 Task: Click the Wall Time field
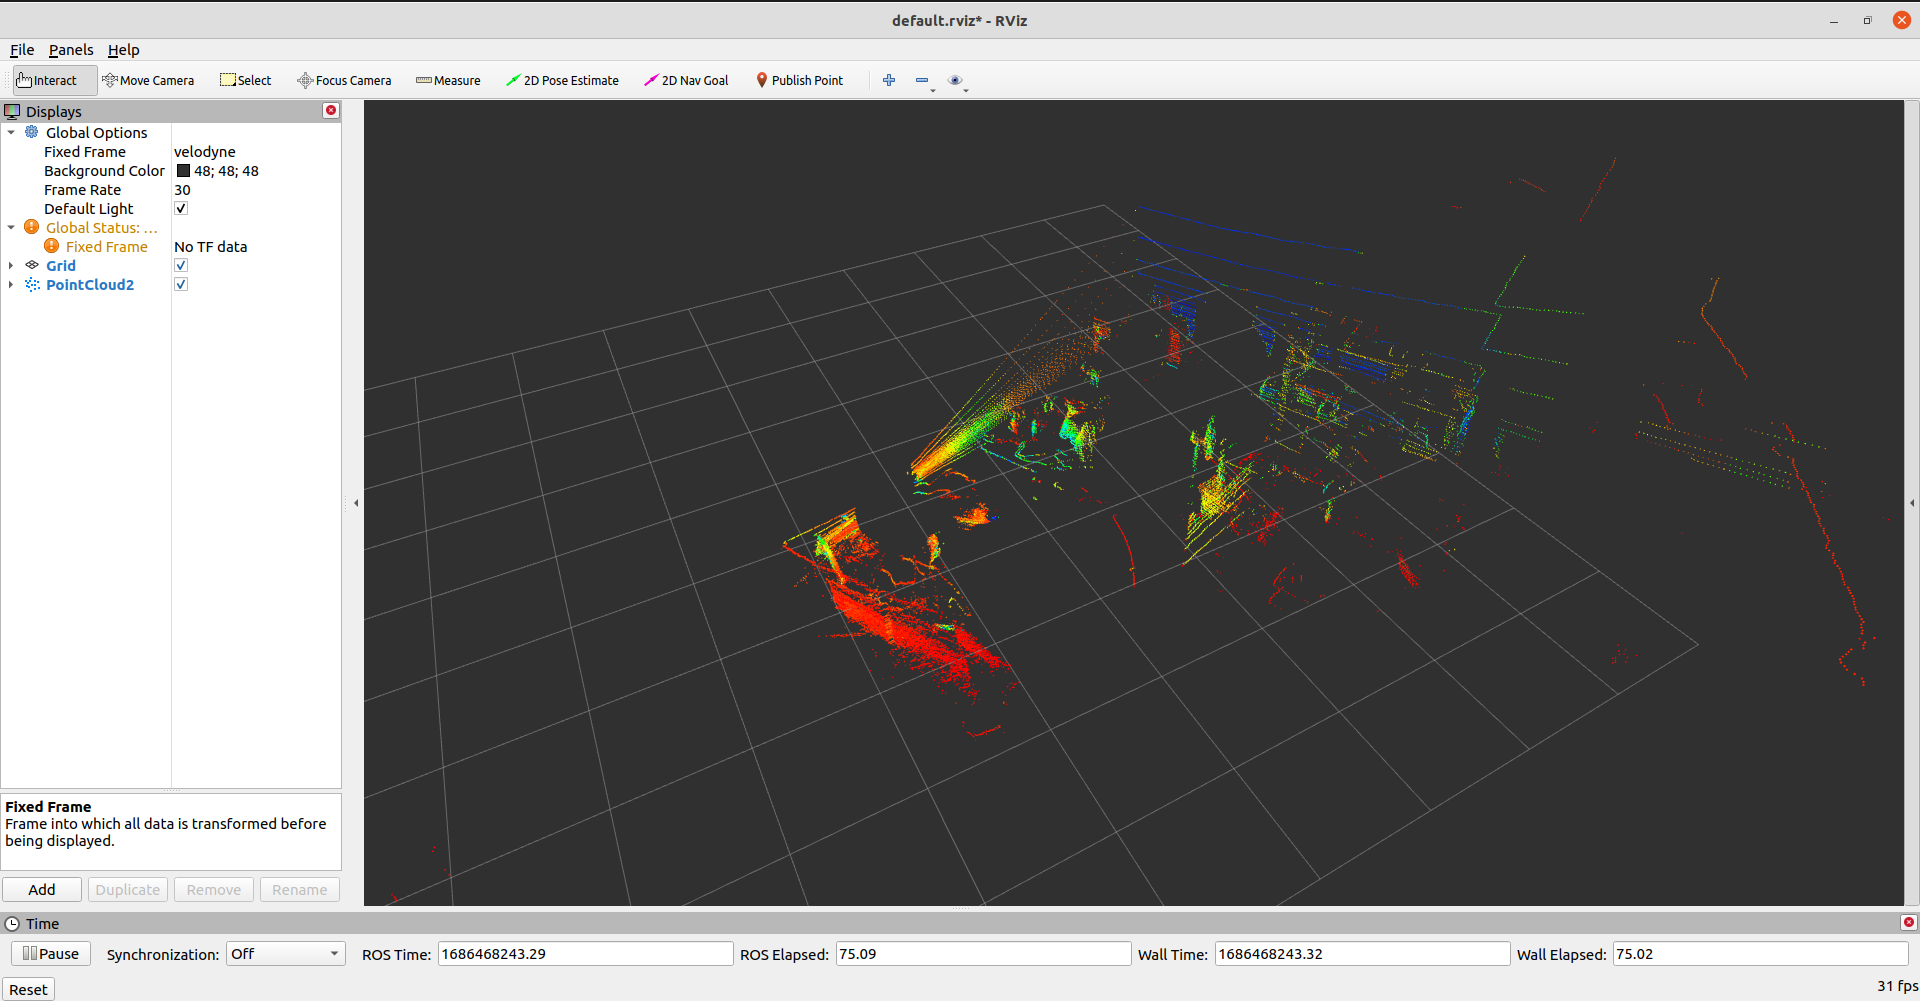[x=1362, y=954]
